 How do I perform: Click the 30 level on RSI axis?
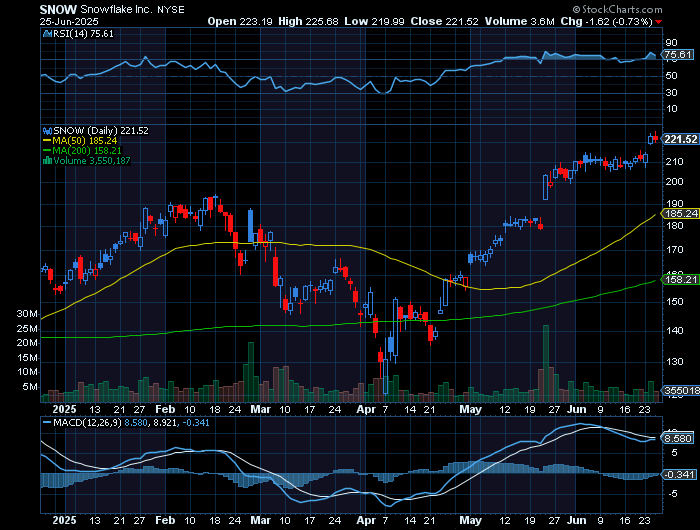pyautogui.click(x=671, y=92)
